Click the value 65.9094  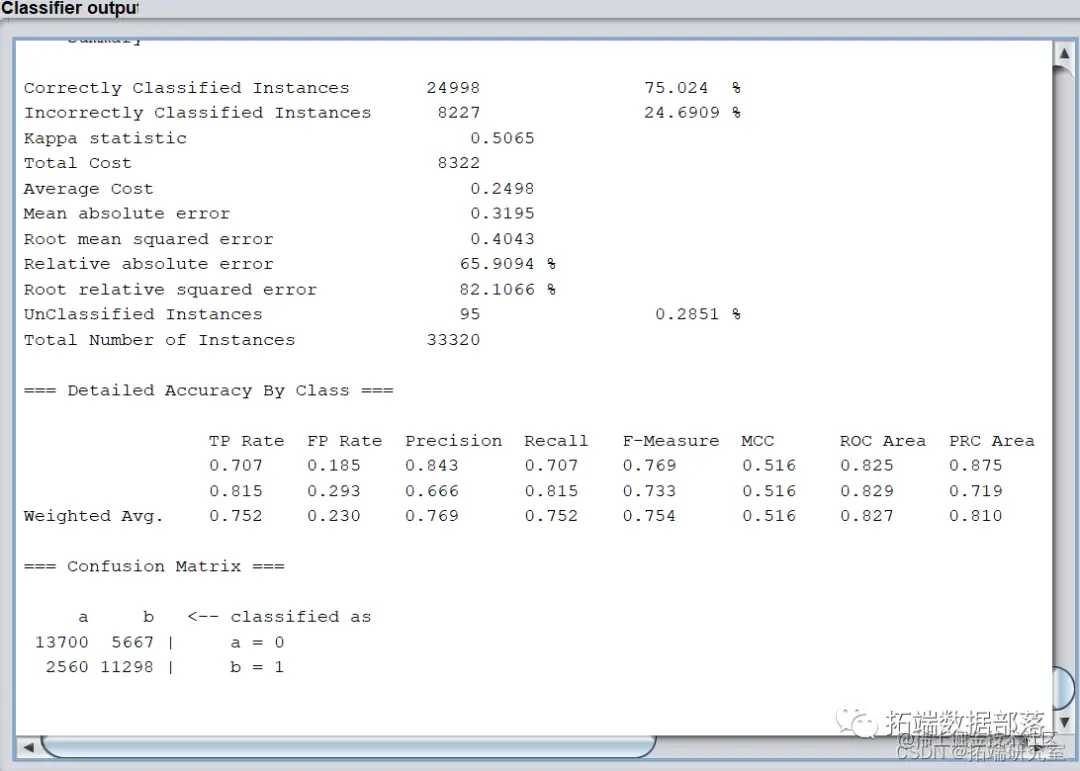(497, 264)
